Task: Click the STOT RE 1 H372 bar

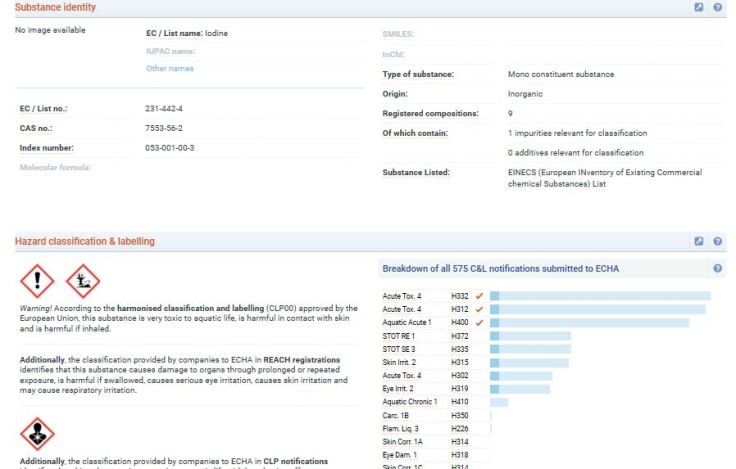Action: (530, 336)
